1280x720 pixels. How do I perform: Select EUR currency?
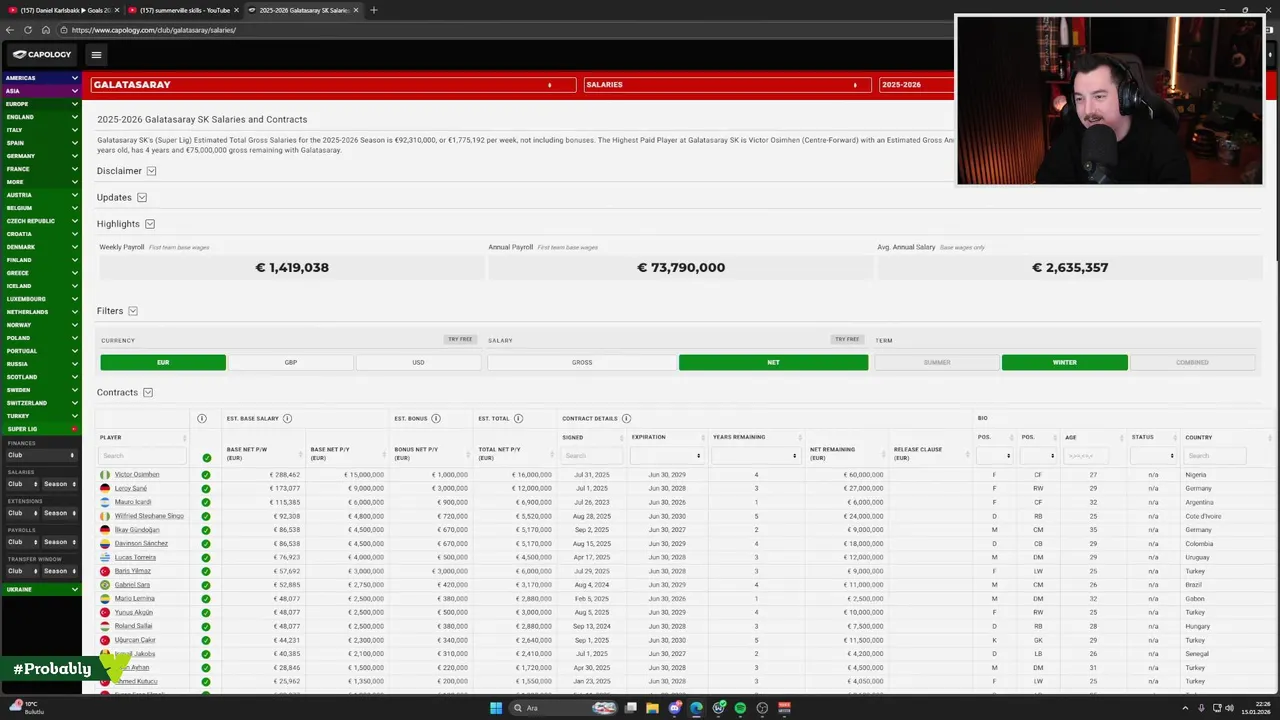pyautogui.click(x=163, y=362)
